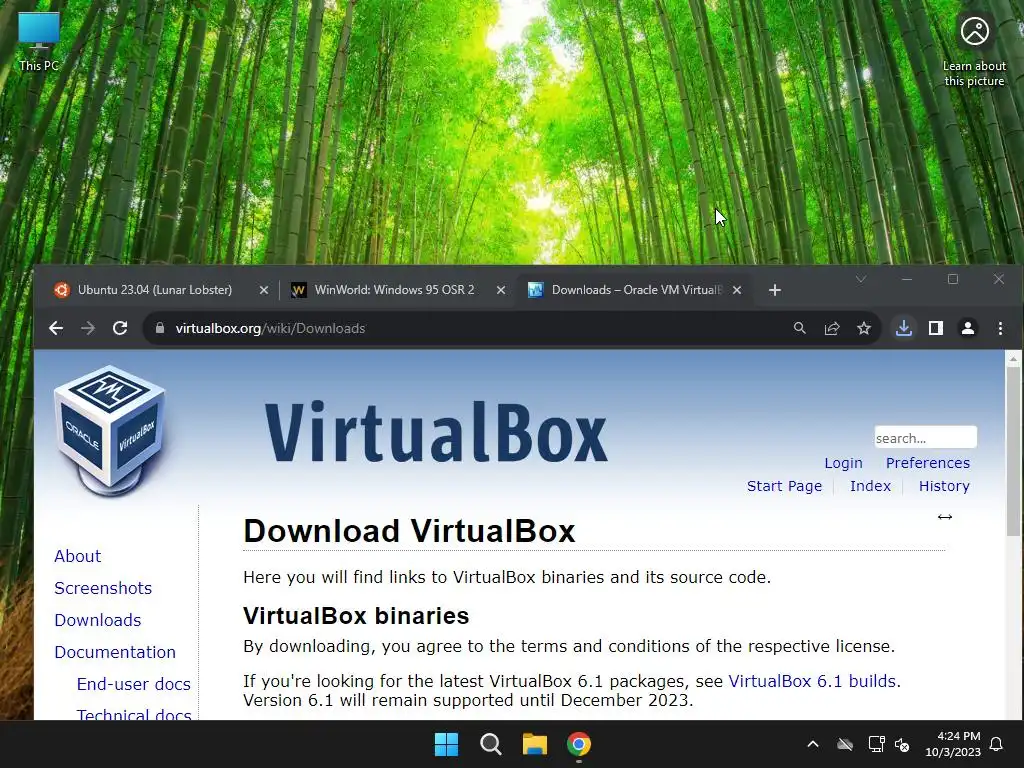Open the VirtualBox 6.1 builds link
The height and width of the screenshot is (768, 1024).
(x=814, y=681)
